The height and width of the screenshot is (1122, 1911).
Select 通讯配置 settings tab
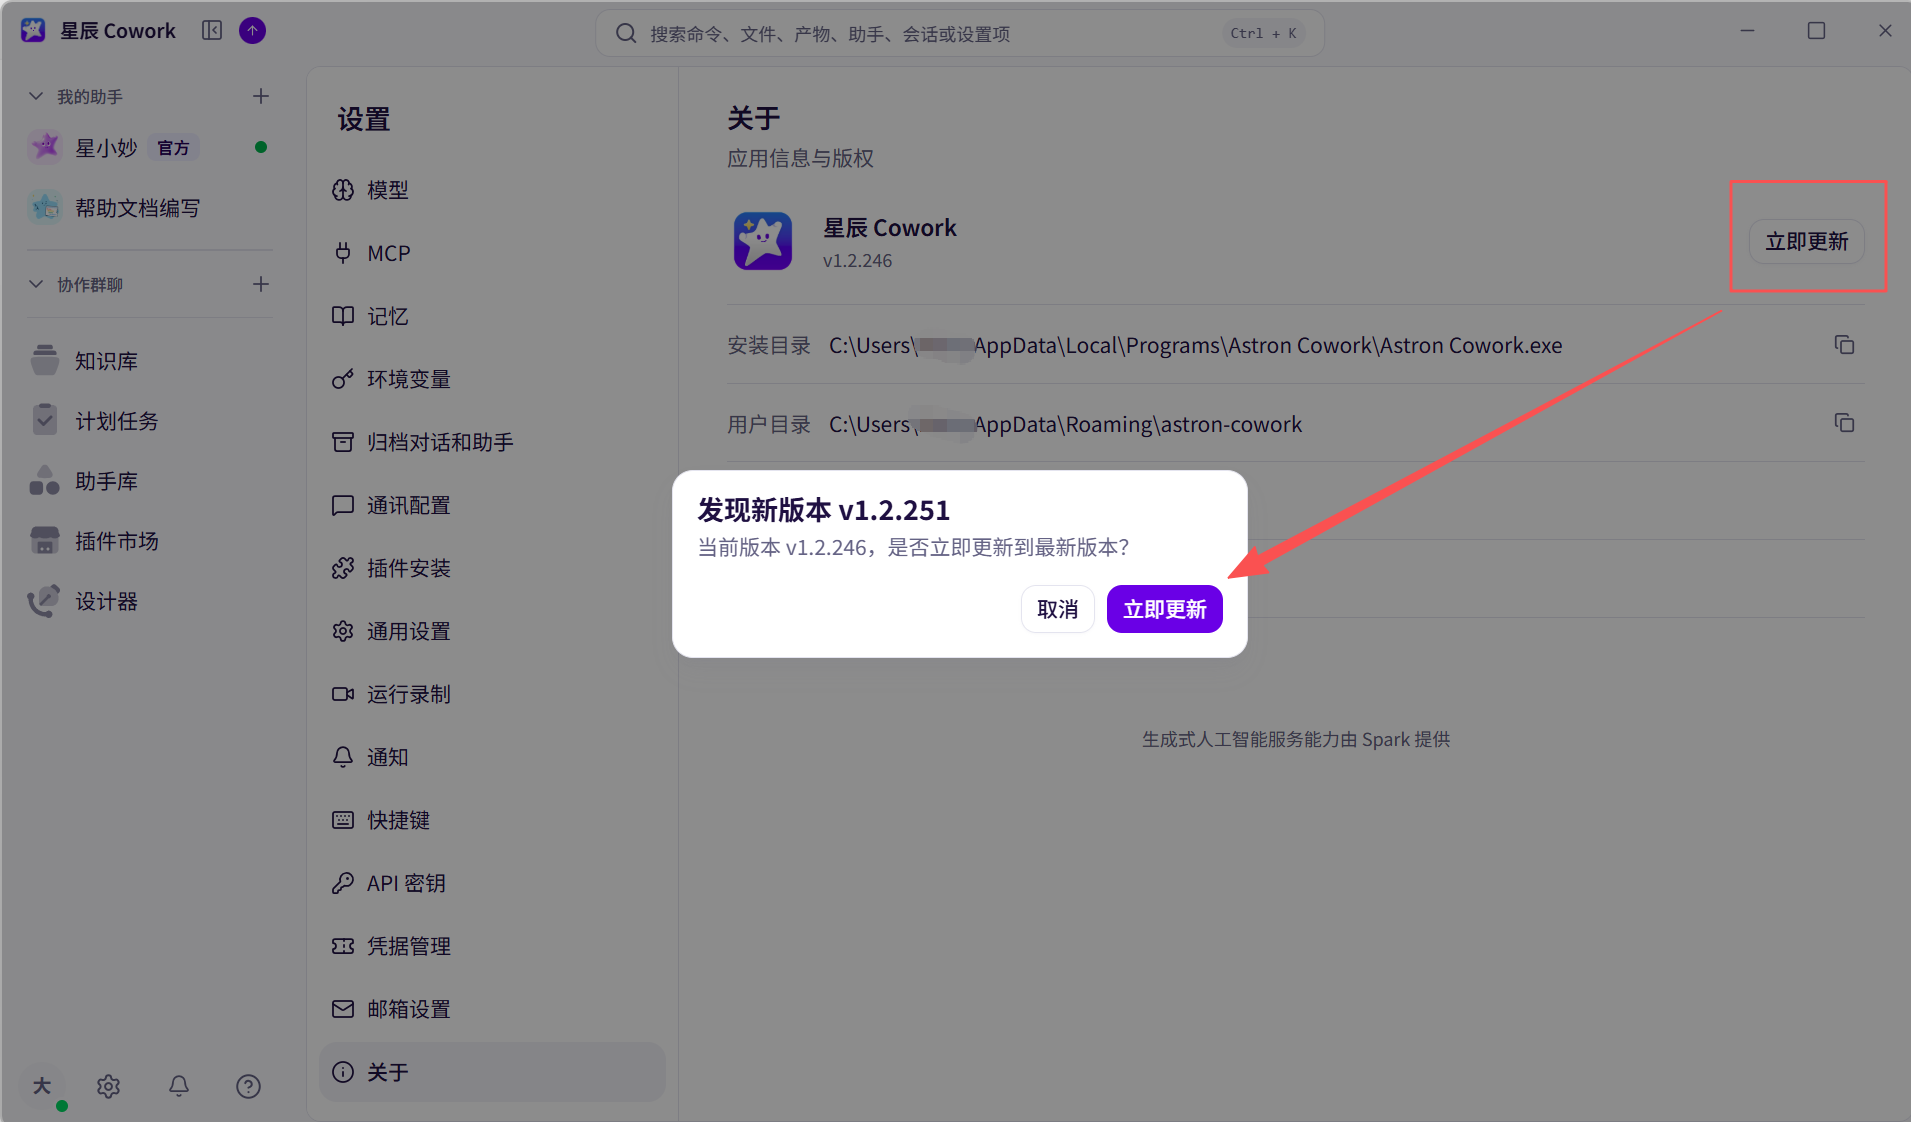point(492,505)
